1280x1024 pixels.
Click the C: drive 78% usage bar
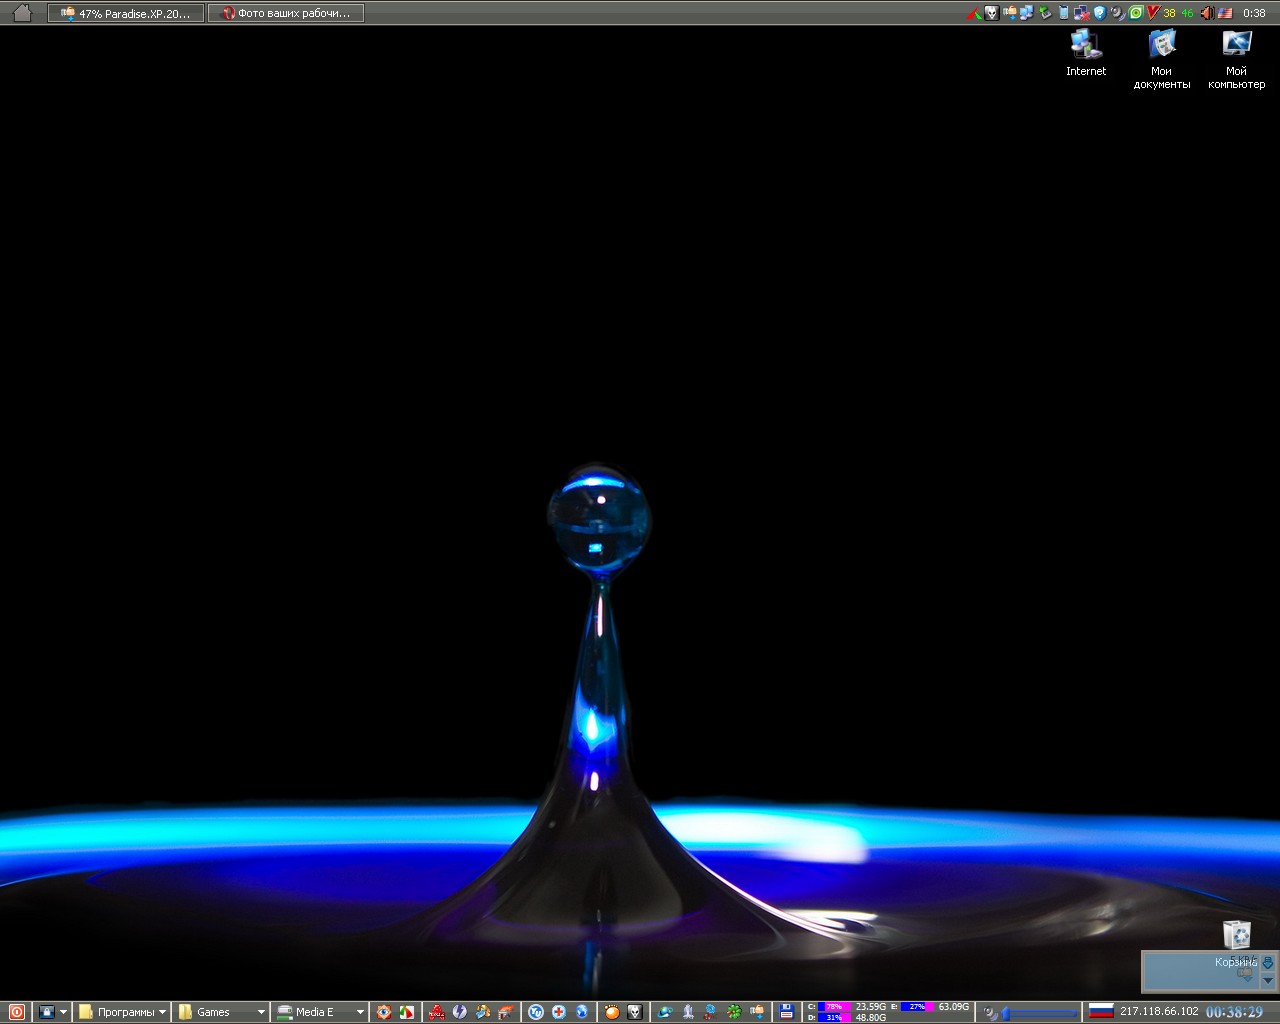(x=835, y=1007)
